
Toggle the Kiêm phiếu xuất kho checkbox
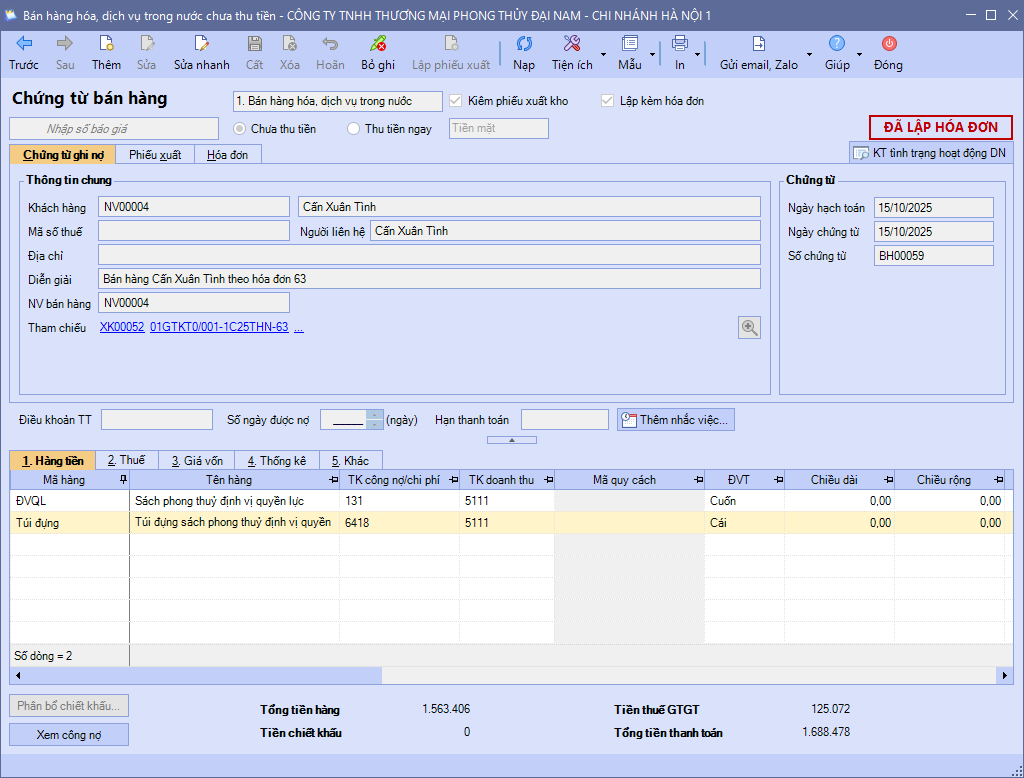[457, 101]
